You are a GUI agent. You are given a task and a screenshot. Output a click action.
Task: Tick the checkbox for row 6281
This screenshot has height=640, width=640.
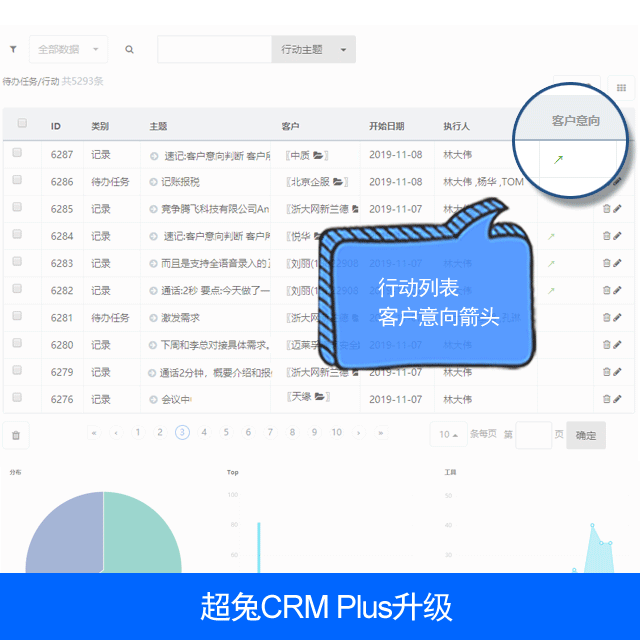(17, 316)
